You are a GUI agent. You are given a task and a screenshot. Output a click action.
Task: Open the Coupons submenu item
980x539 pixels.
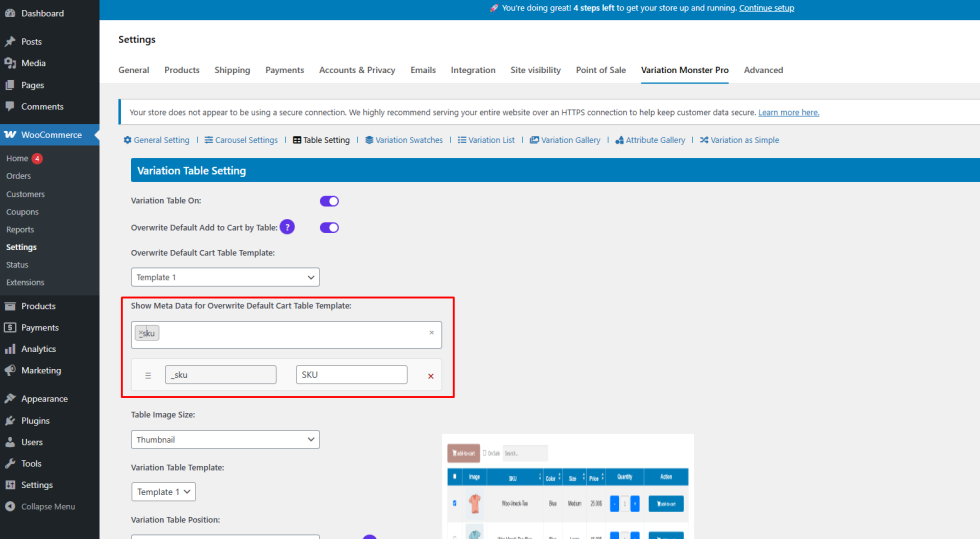click(x=22, y=212)
